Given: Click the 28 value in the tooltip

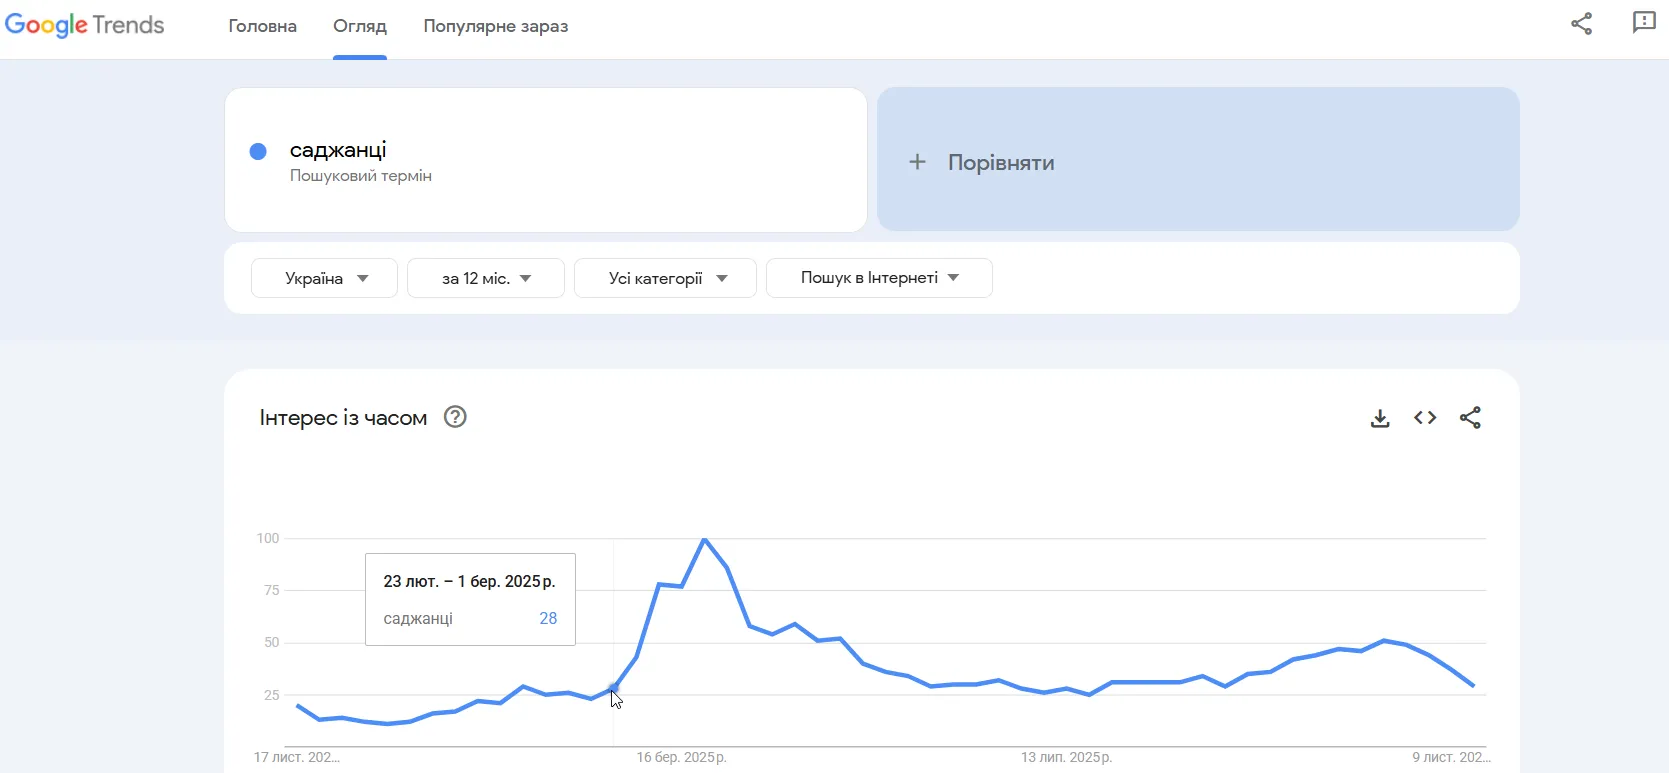Looking at the screenshot, I should pyautogui.click(x=547, y=618).
